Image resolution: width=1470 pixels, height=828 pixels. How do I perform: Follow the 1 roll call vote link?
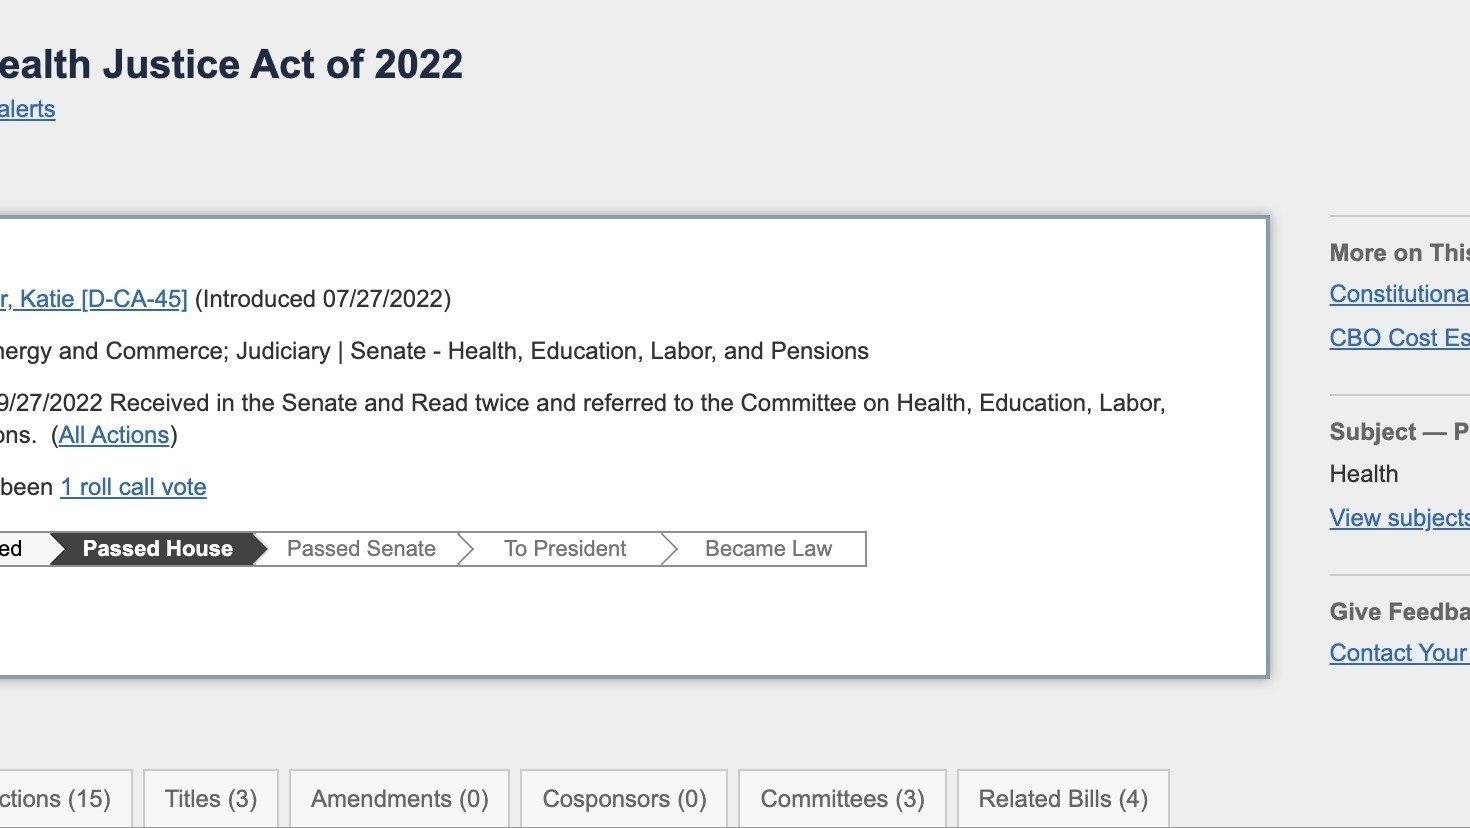pos(133,487)
